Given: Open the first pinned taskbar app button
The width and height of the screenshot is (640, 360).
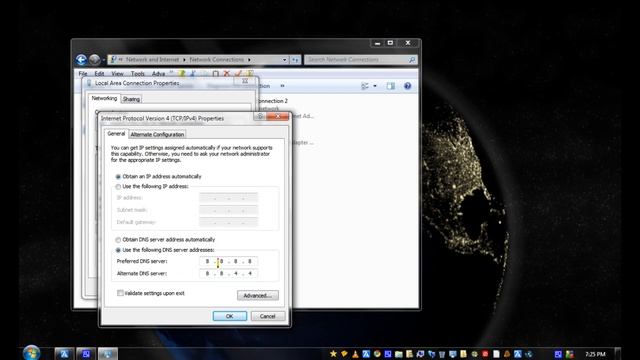Looking at the screenshot, I should [x=64, y=354].
